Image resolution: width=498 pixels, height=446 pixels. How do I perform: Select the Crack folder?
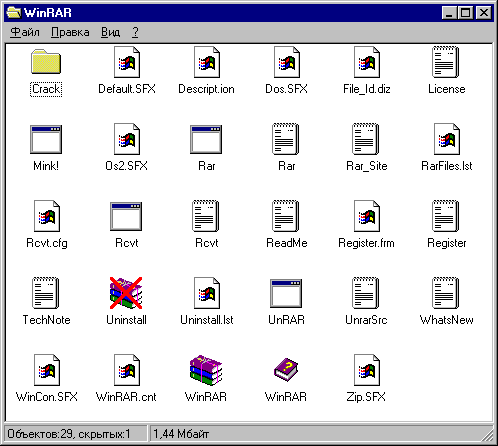point(46,62)
